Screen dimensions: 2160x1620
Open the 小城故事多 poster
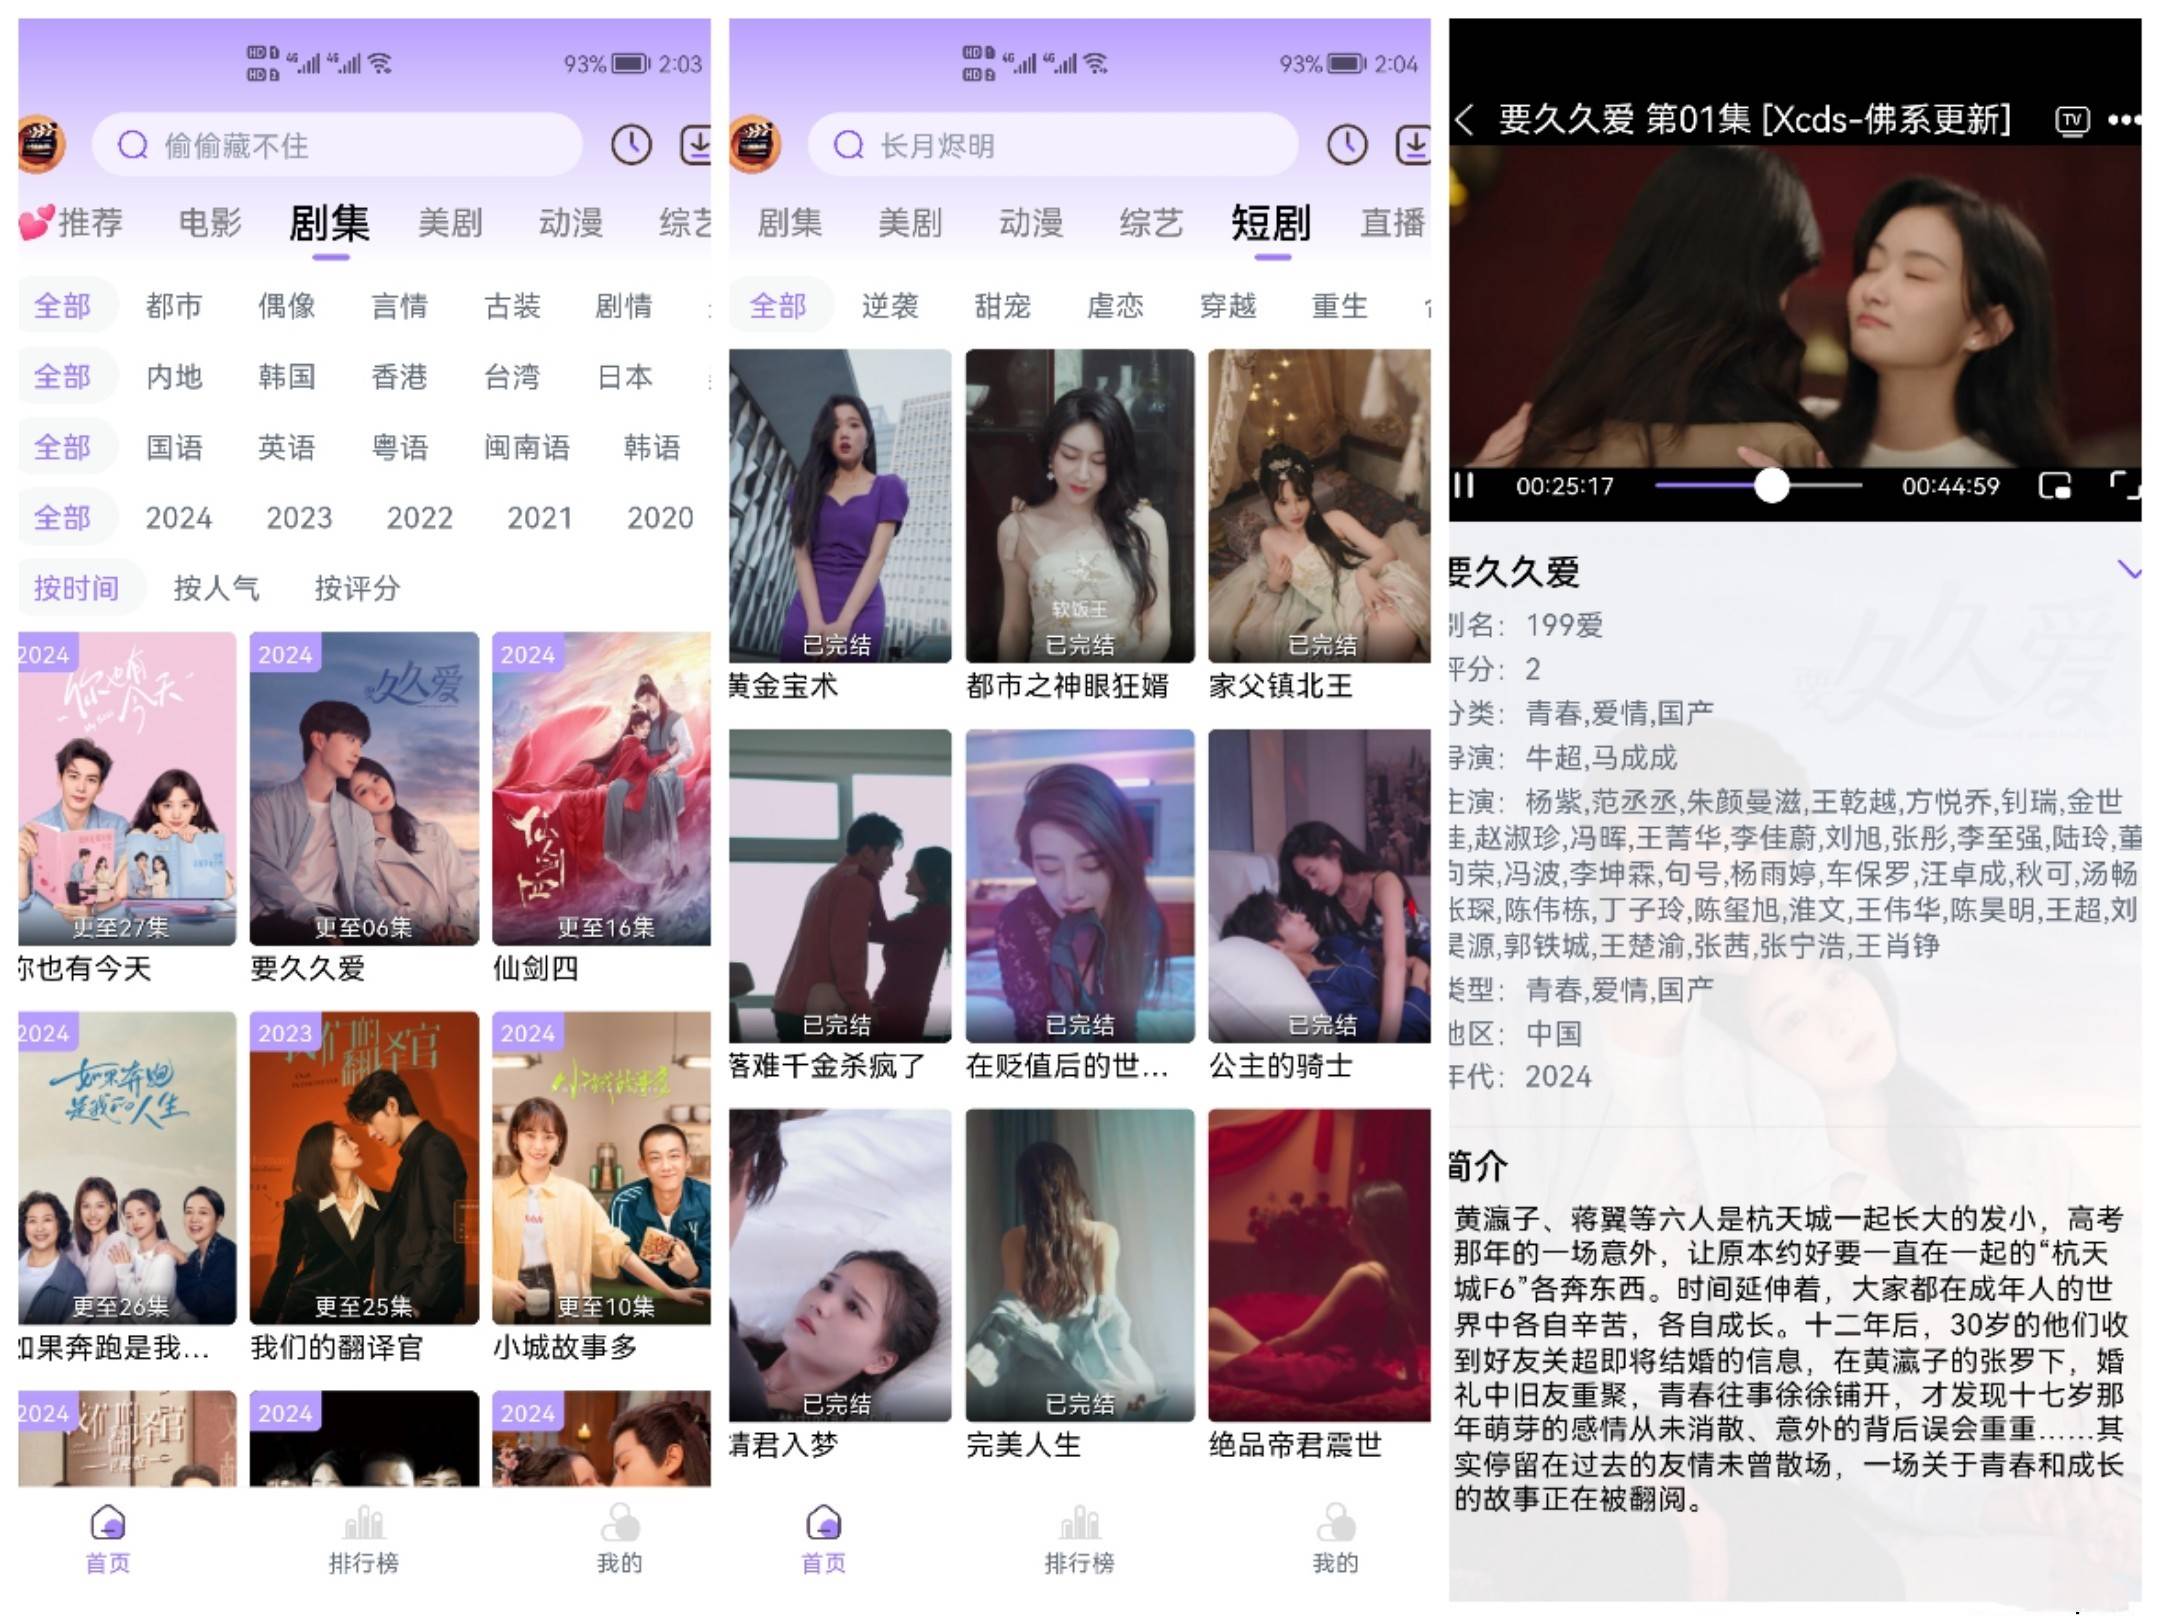tap(601, 1168)
